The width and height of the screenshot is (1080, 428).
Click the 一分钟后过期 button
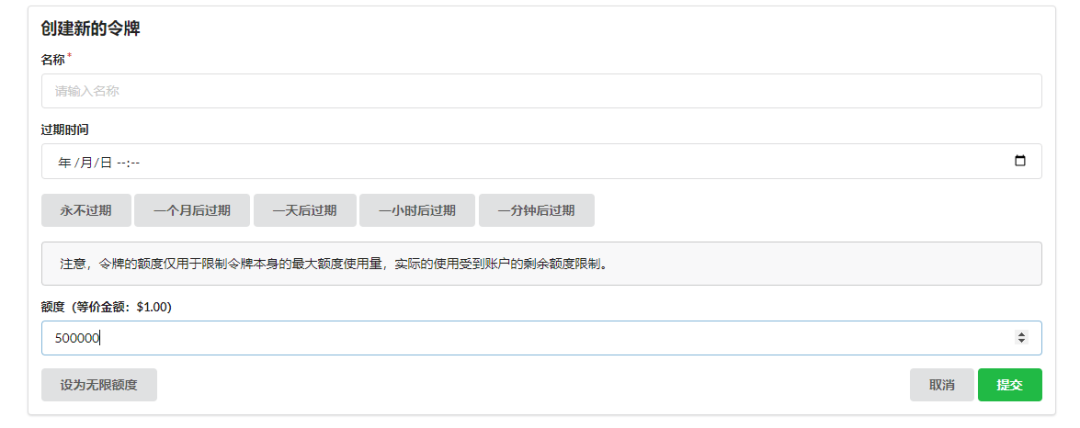tap(536, 211)
